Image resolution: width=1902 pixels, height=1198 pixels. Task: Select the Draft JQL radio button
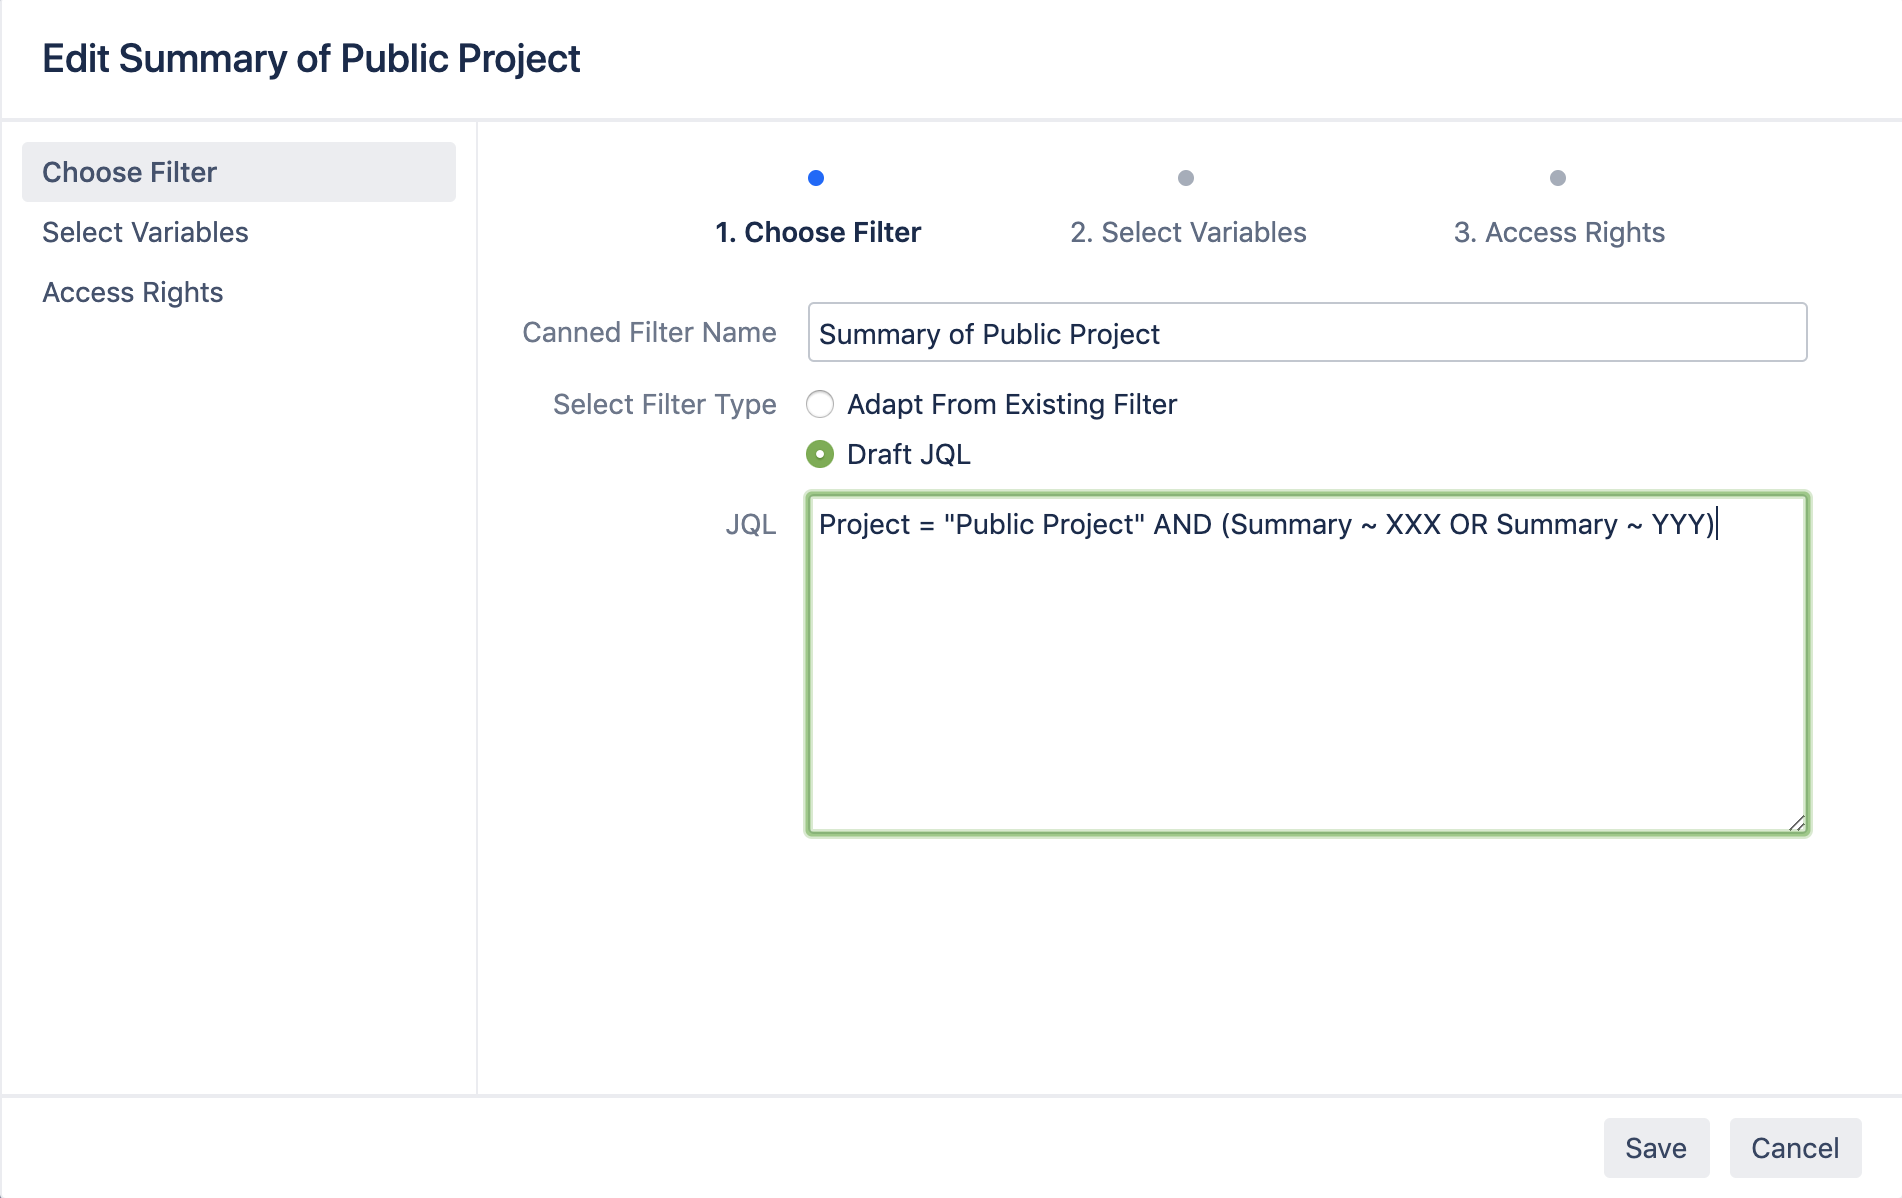[820, 454]
